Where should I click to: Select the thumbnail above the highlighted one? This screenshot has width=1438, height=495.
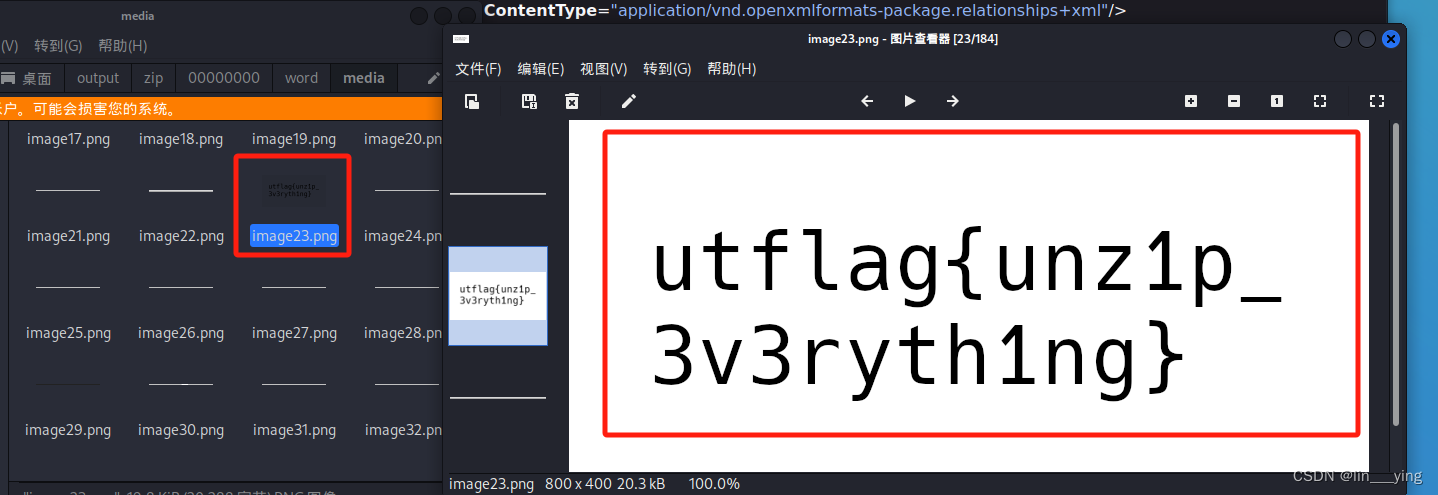tap(498, 193)
